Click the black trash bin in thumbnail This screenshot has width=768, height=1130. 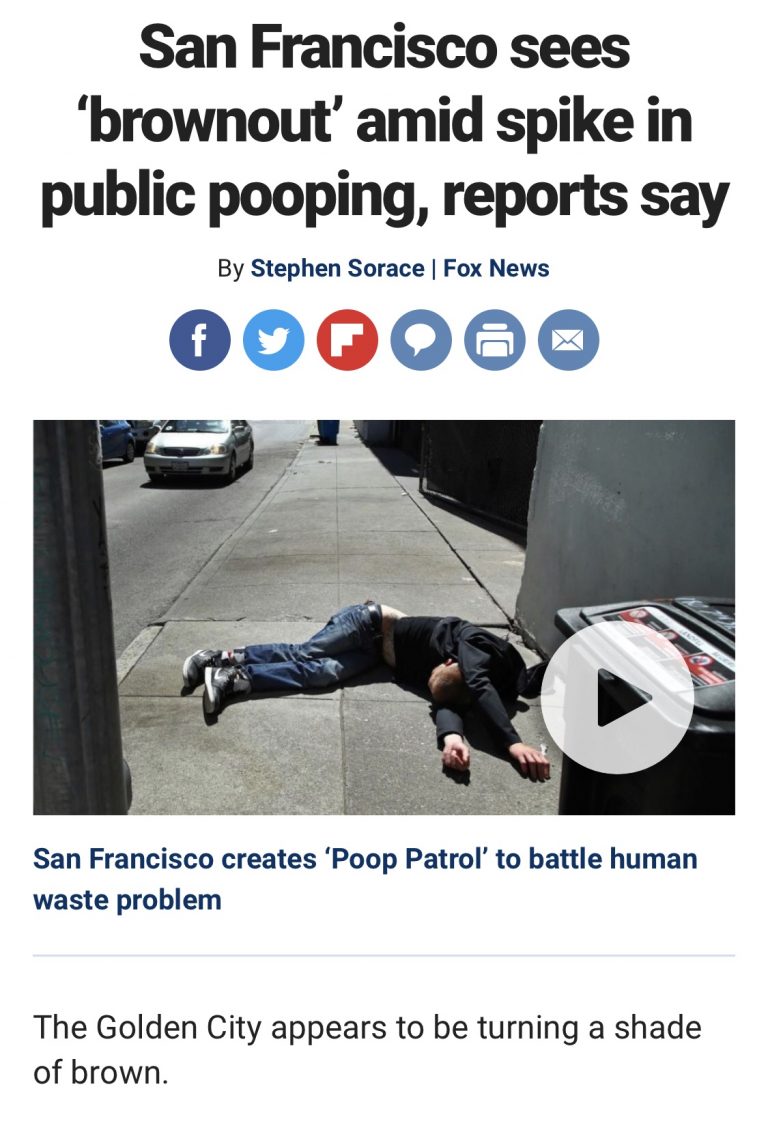[x=646, y=706]
